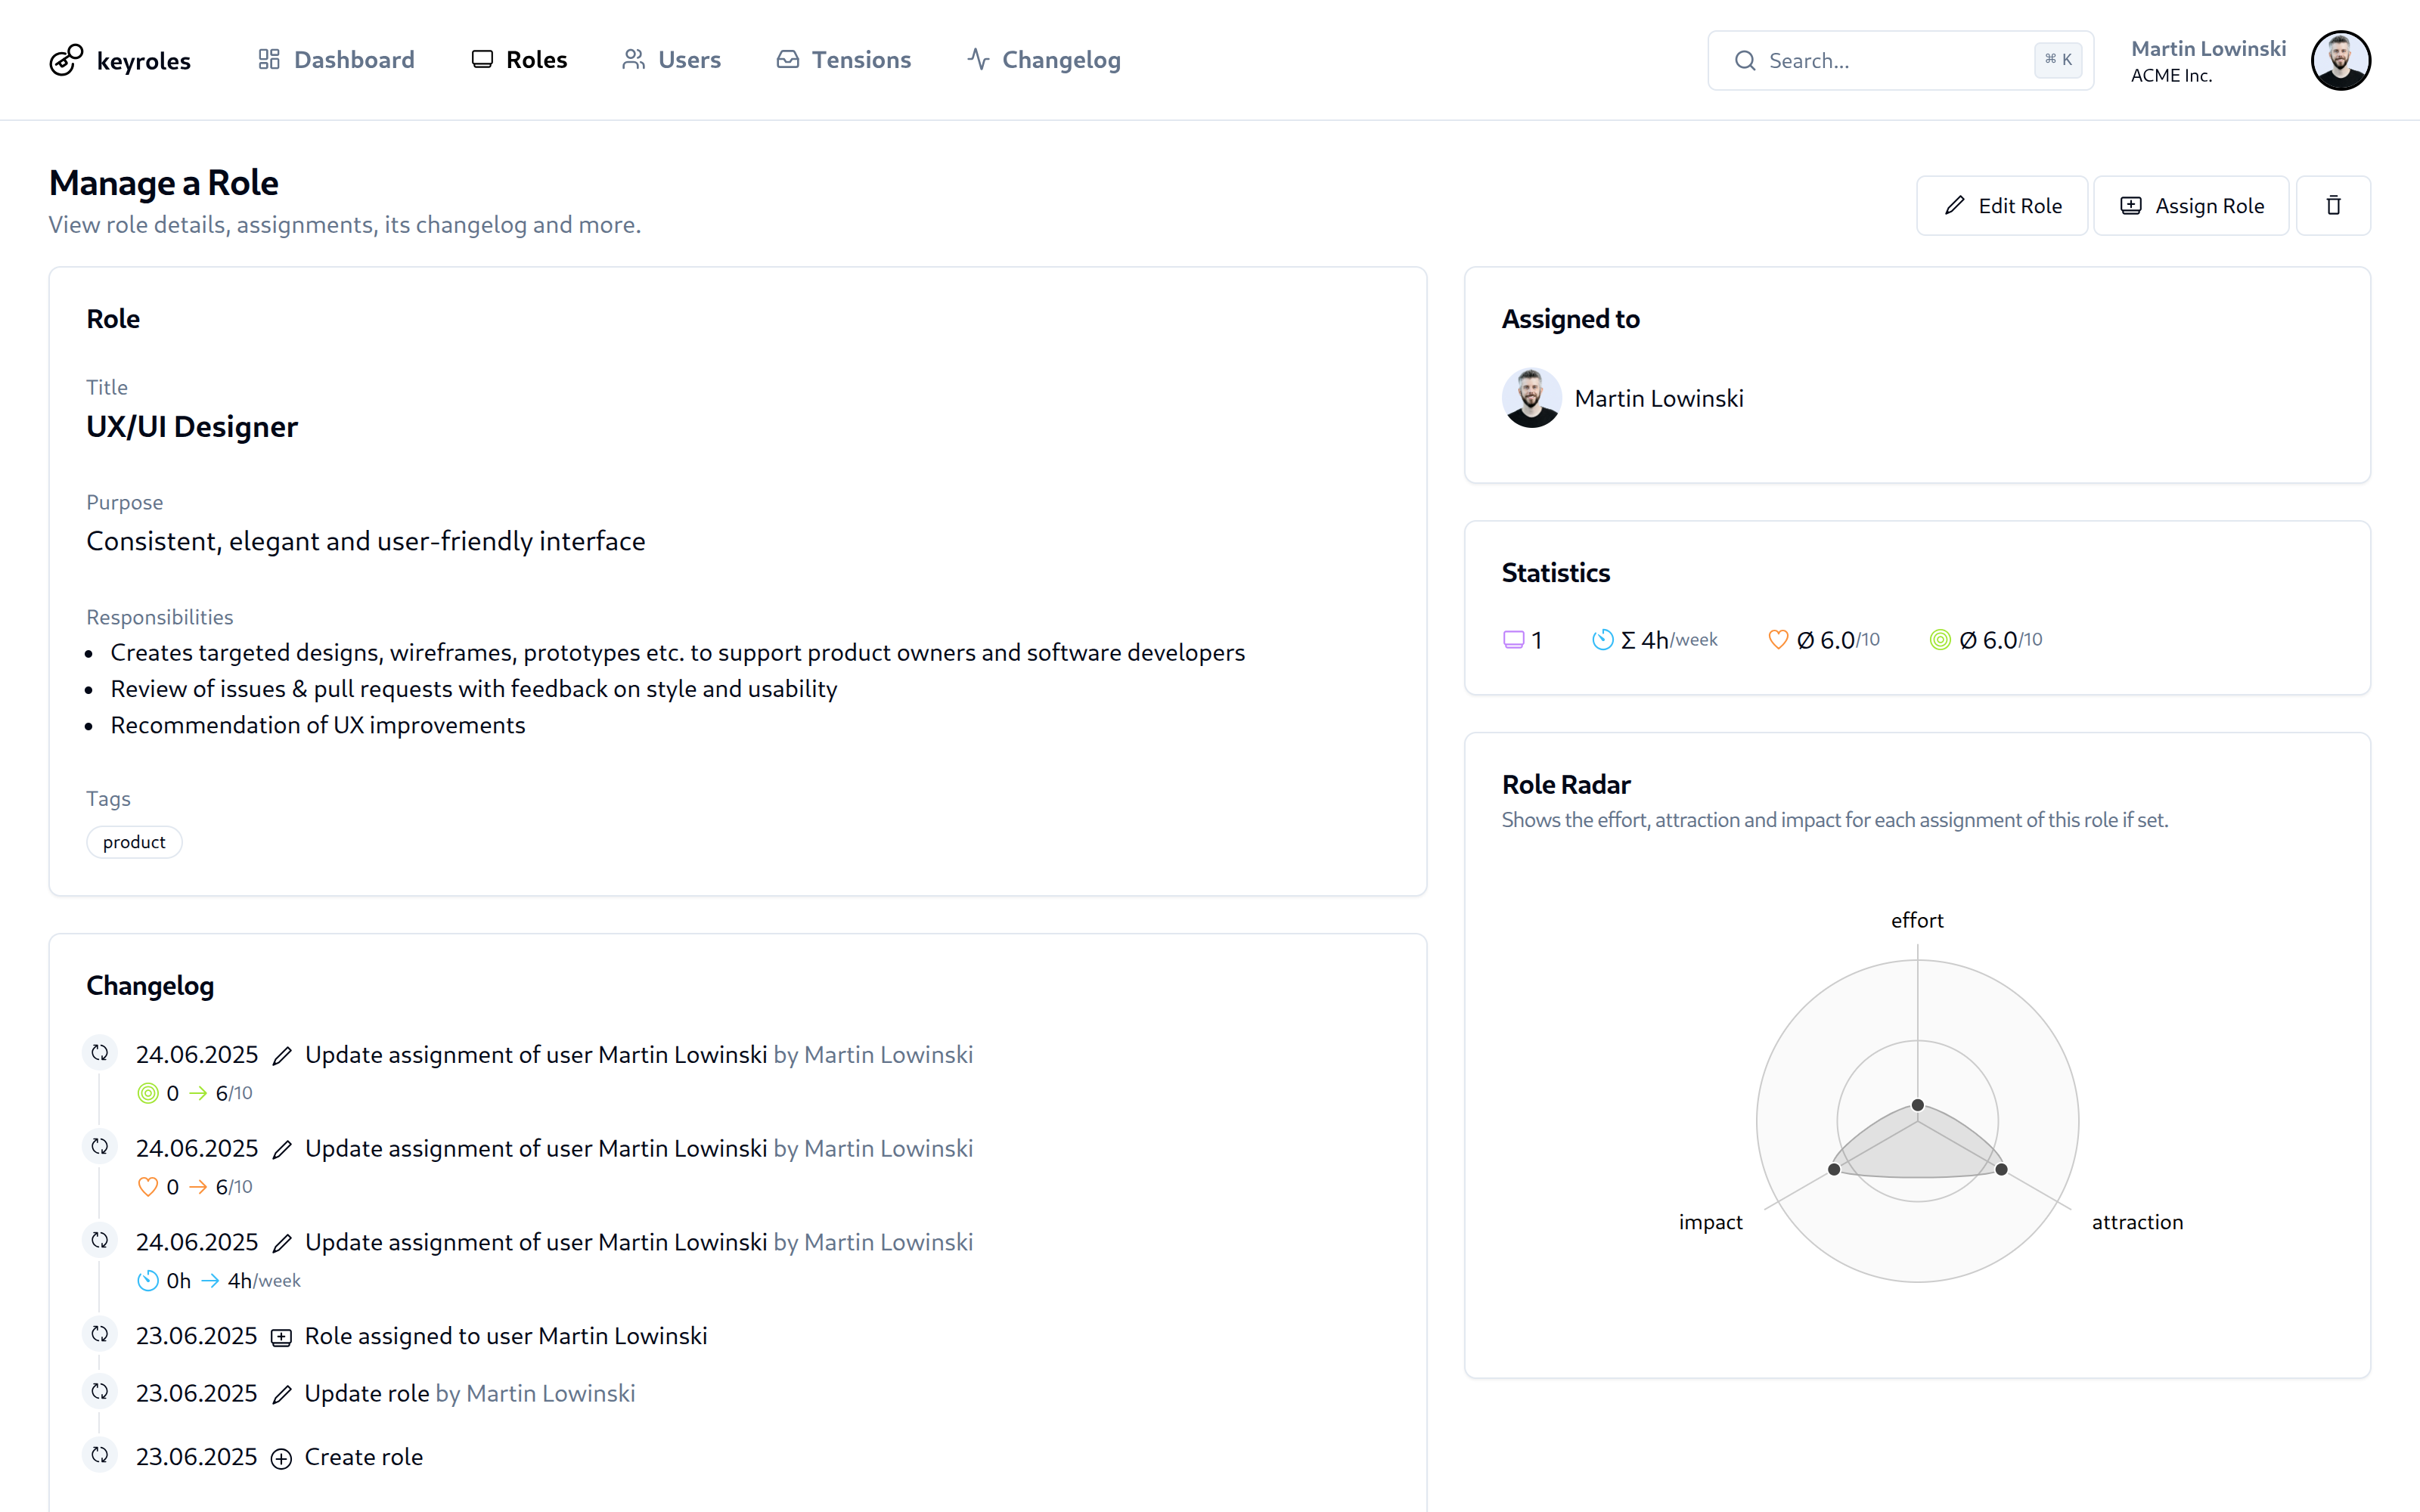Open assigned user Martin Lowinski
This screenshot has width=2420, height=1512.
click(1658, 398)
